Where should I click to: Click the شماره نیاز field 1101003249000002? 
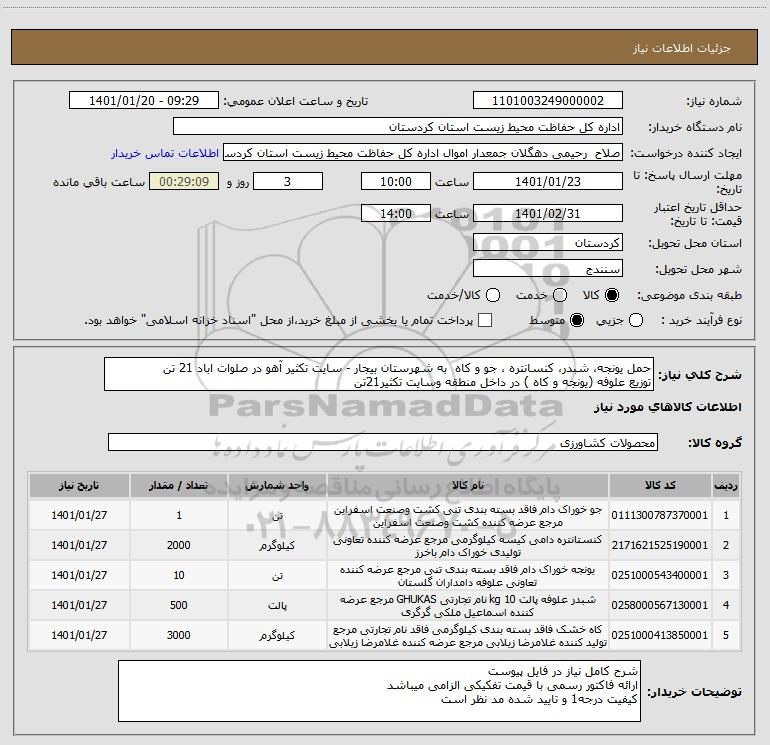(548, 101)
